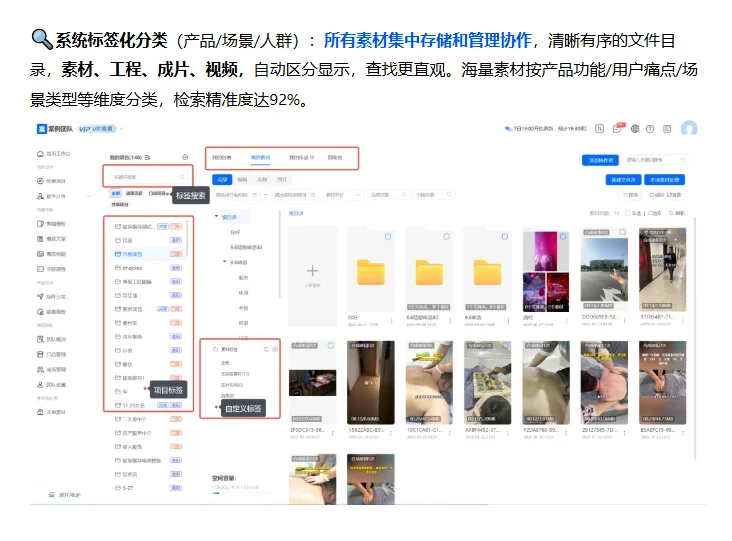Switch to the 回收站 tab
The image size is (732, 541).
tap(335, 157)
